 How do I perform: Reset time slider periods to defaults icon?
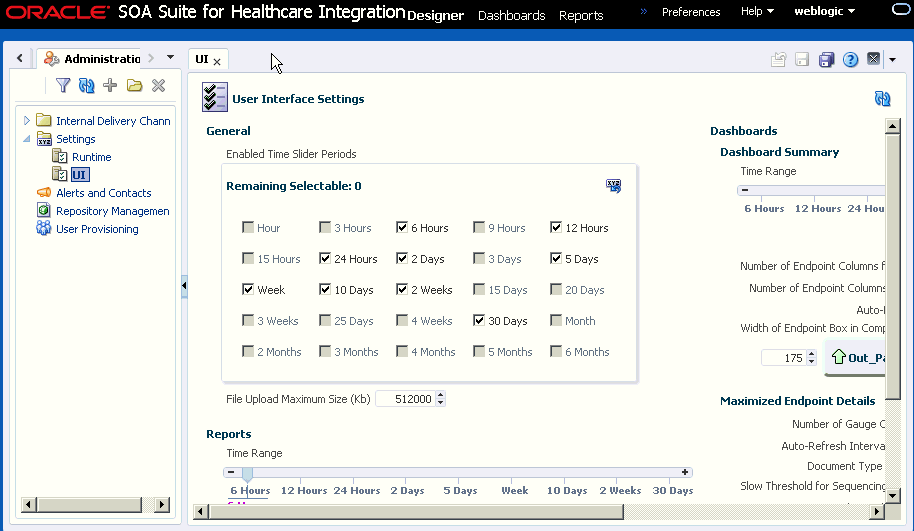point(613,186)
